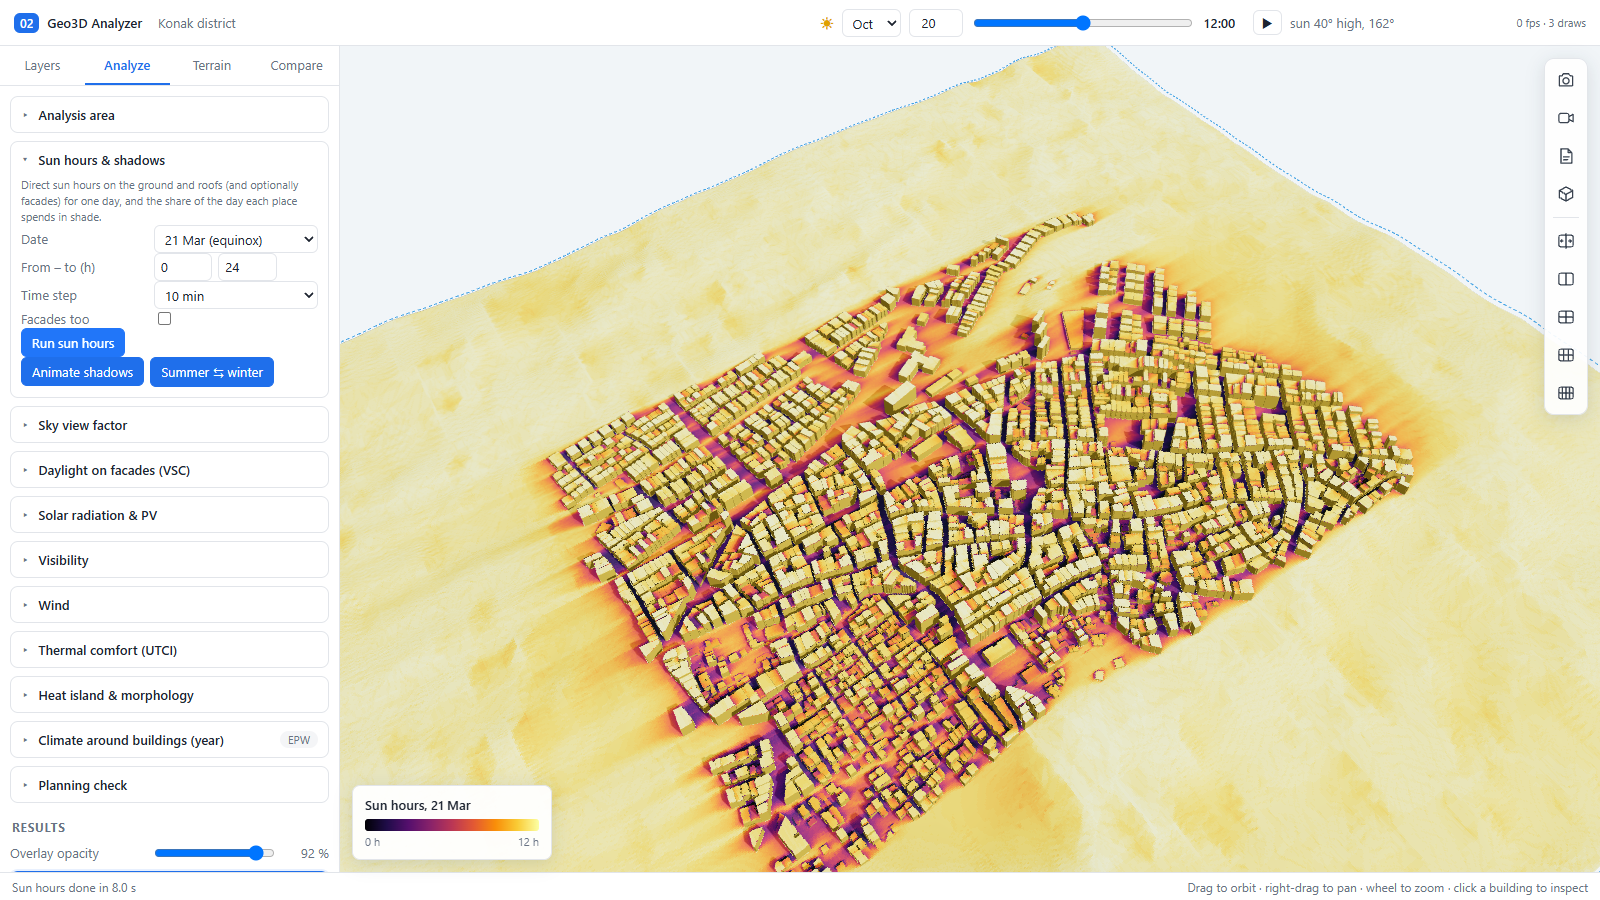Play the sun time animation
Viewport: 1600px width, 900px height.
tap(1267, 23)
